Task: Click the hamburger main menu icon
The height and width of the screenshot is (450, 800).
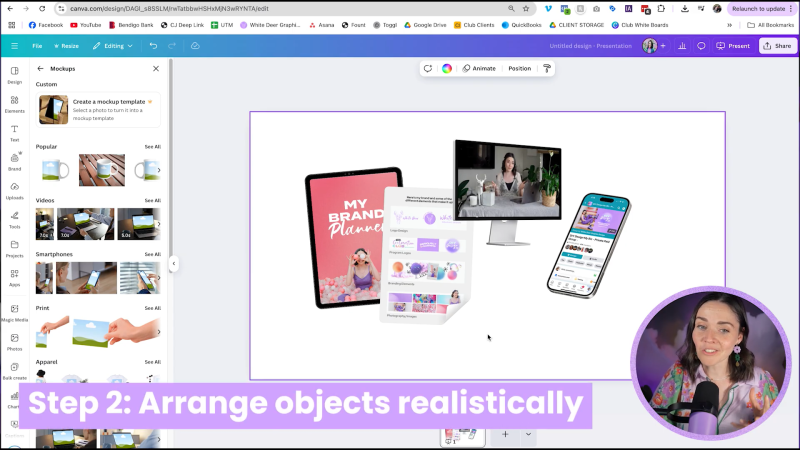Action: 14,46
